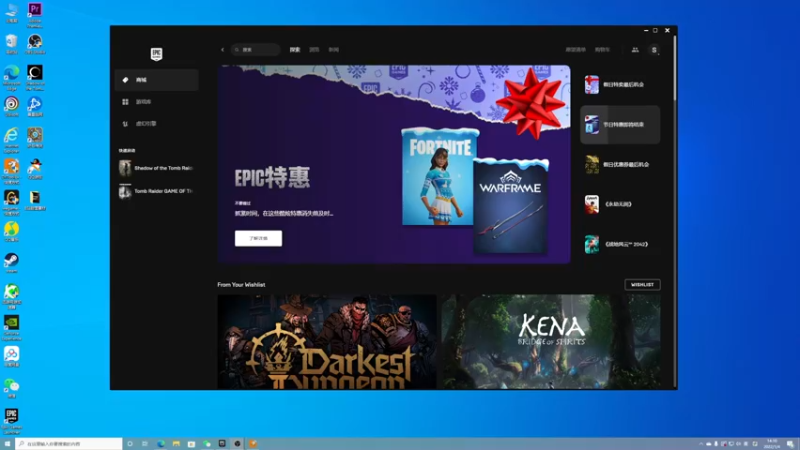Click the store search field
Viewport: 800px width, 450px height.
[256, 50]
